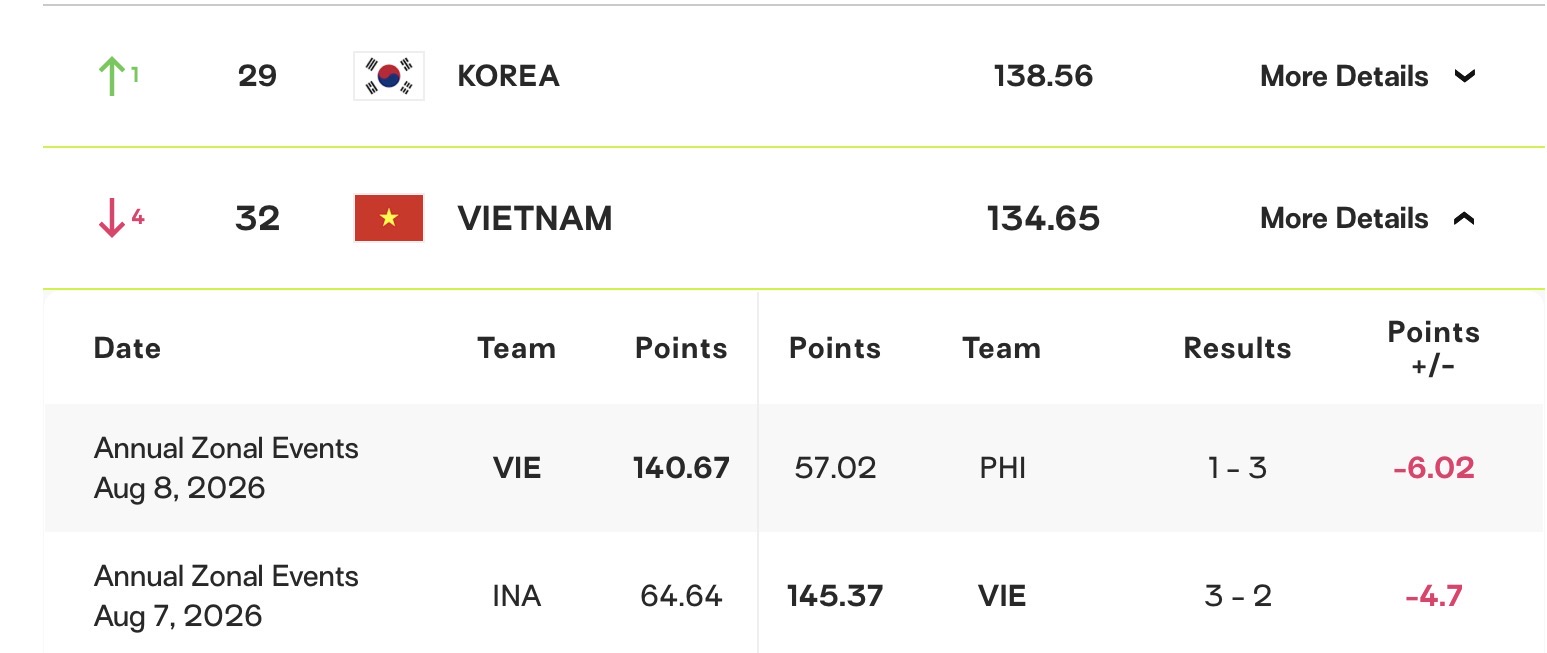Image resolution: width=1547 pixels, height=653 pixels.
Task: Collapse Vietnam's More Details chevron
Action: tap(1464, 218)
